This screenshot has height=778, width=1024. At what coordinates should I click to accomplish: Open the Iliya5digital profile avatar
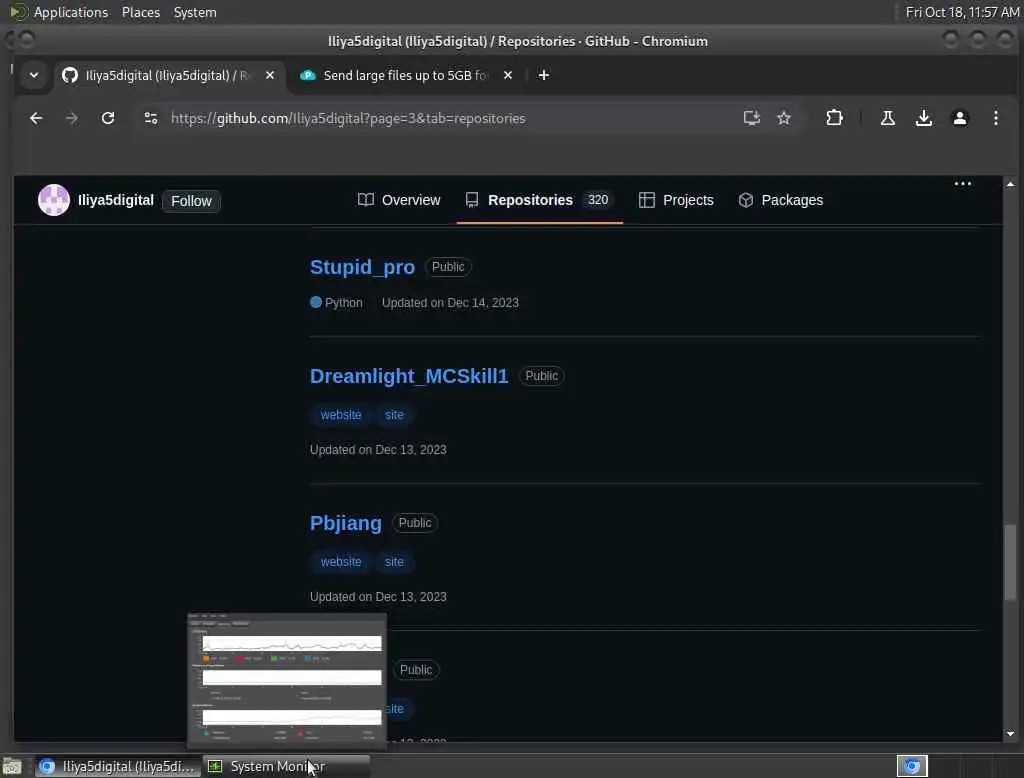click(54, 200)
